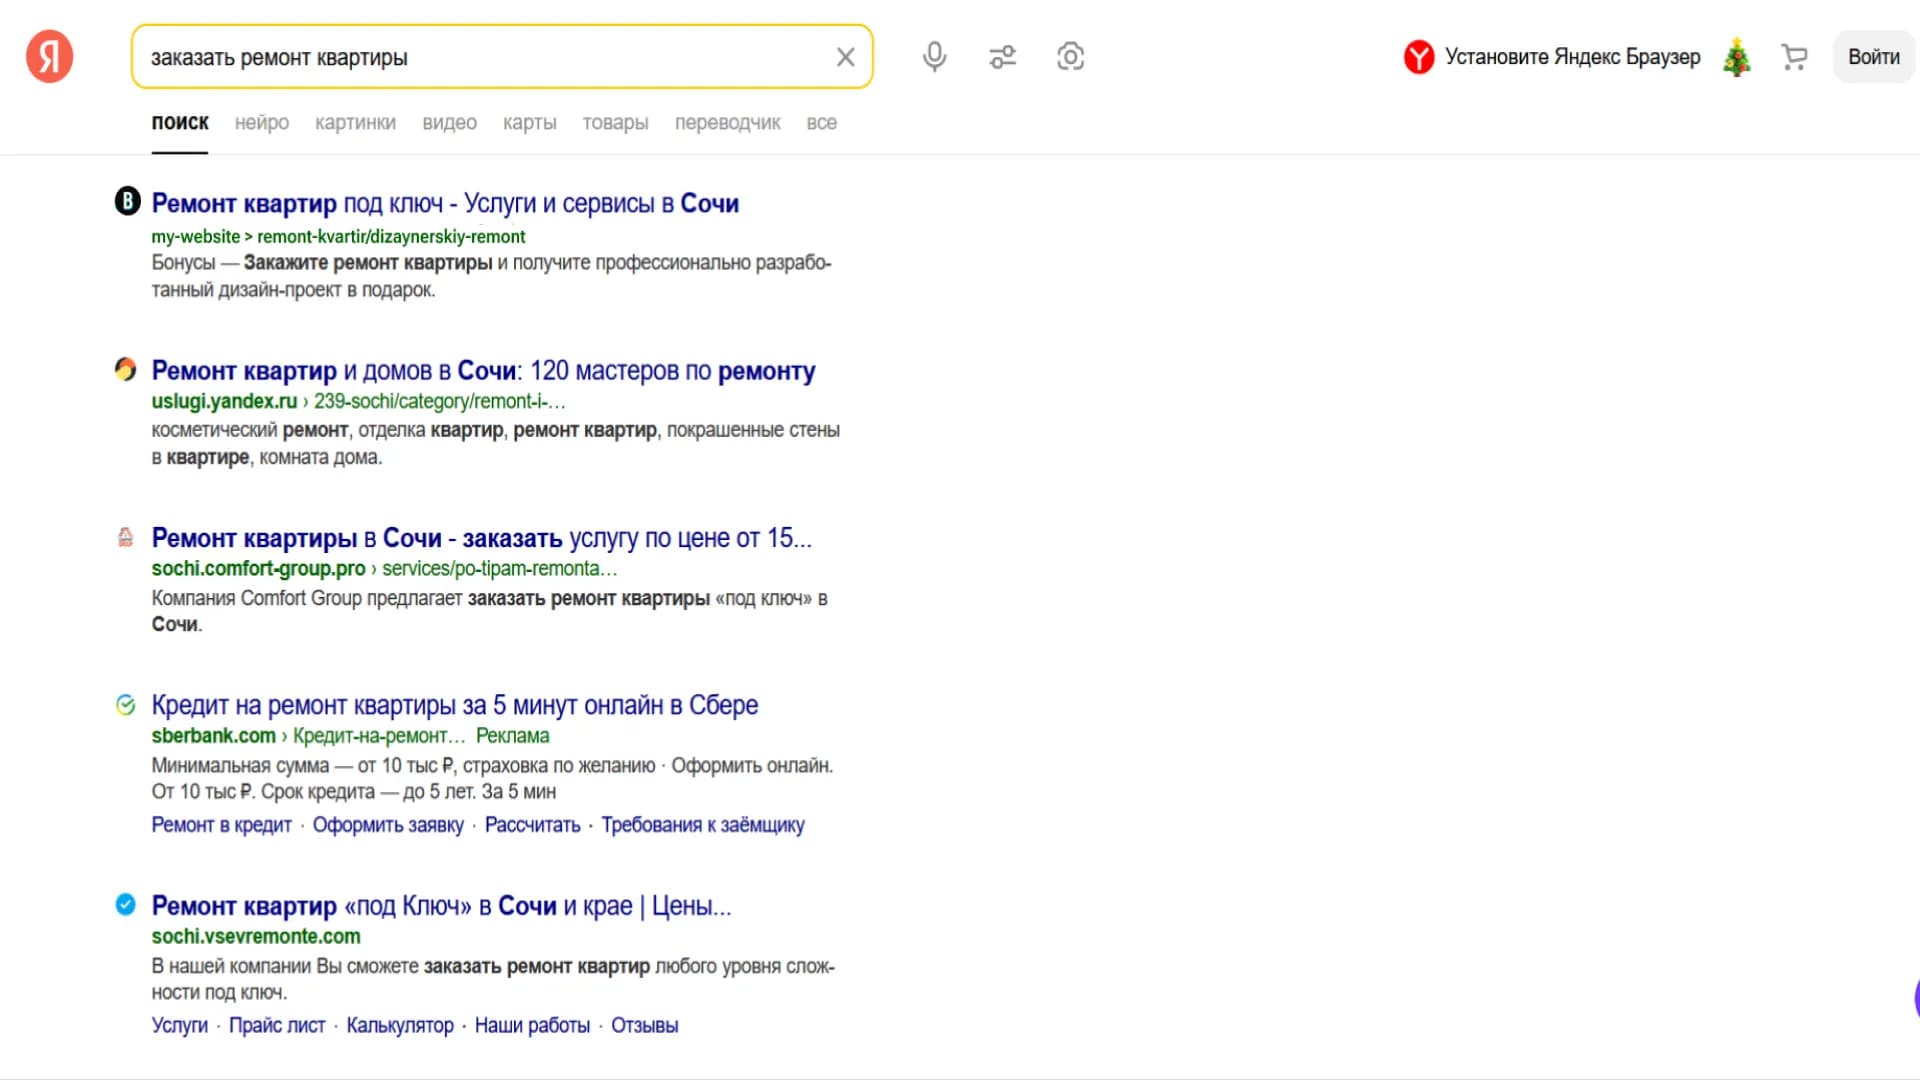Switch to the нейро tab
Image resolution: width=1920 pixels, height=1080 pixels.
coord(262,123)
